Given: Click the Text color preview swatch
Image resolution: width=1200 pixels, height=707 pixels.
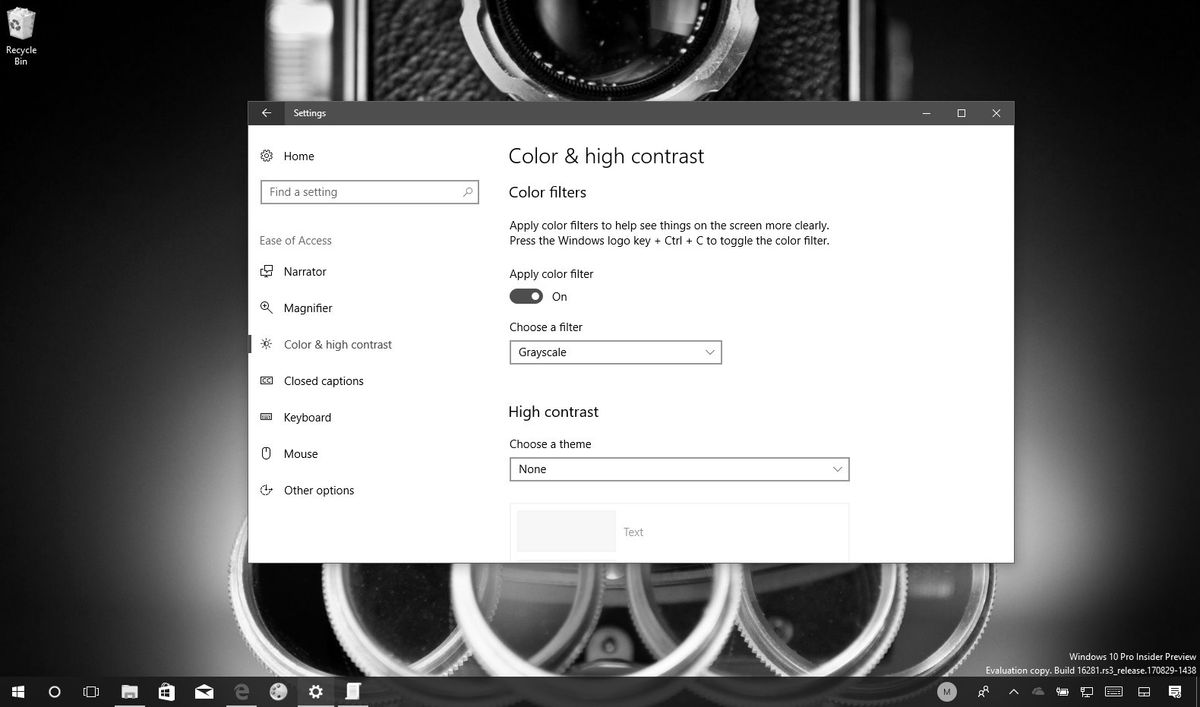Looking at the screenshot, I should (x=566, y=531).
